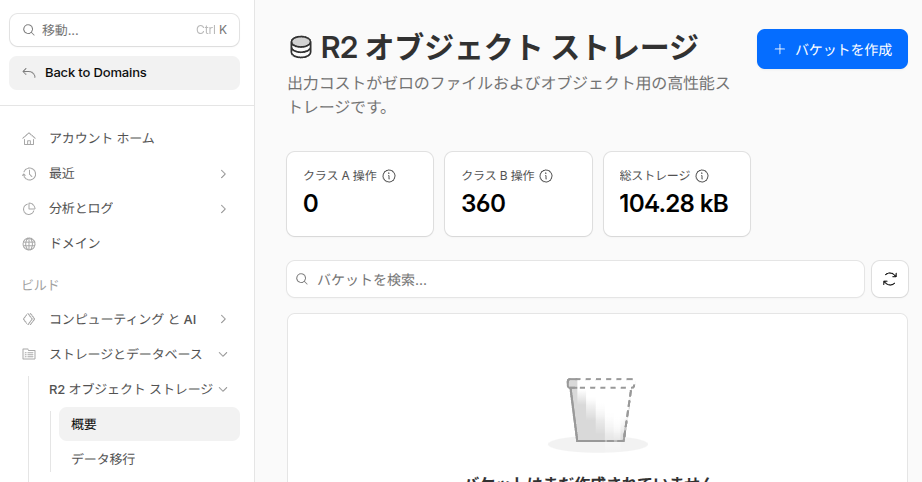Click the バケットを作成 button
Screen dimensions: 922x482
(832, 49)
